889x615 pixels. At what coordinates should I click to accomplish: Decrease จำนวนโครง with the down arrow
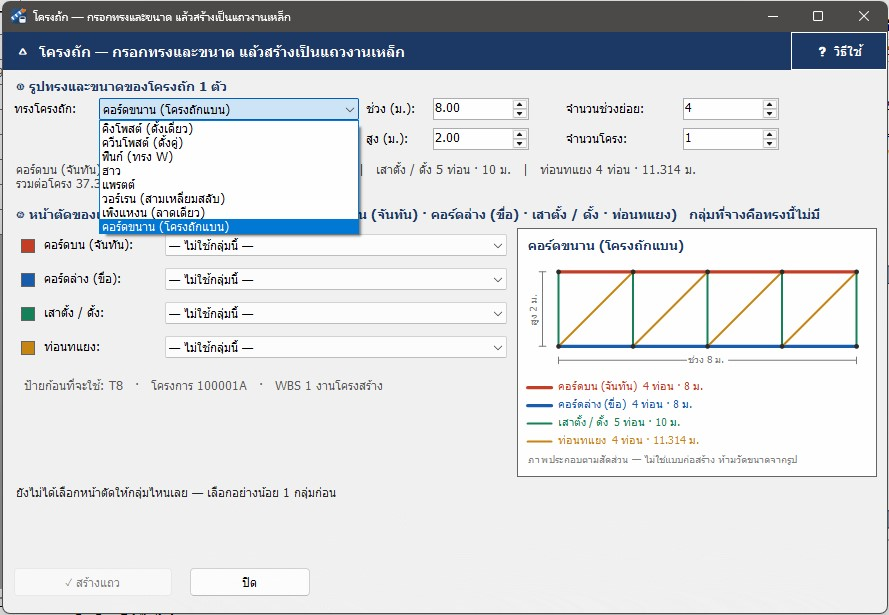[x=770, y=143]
